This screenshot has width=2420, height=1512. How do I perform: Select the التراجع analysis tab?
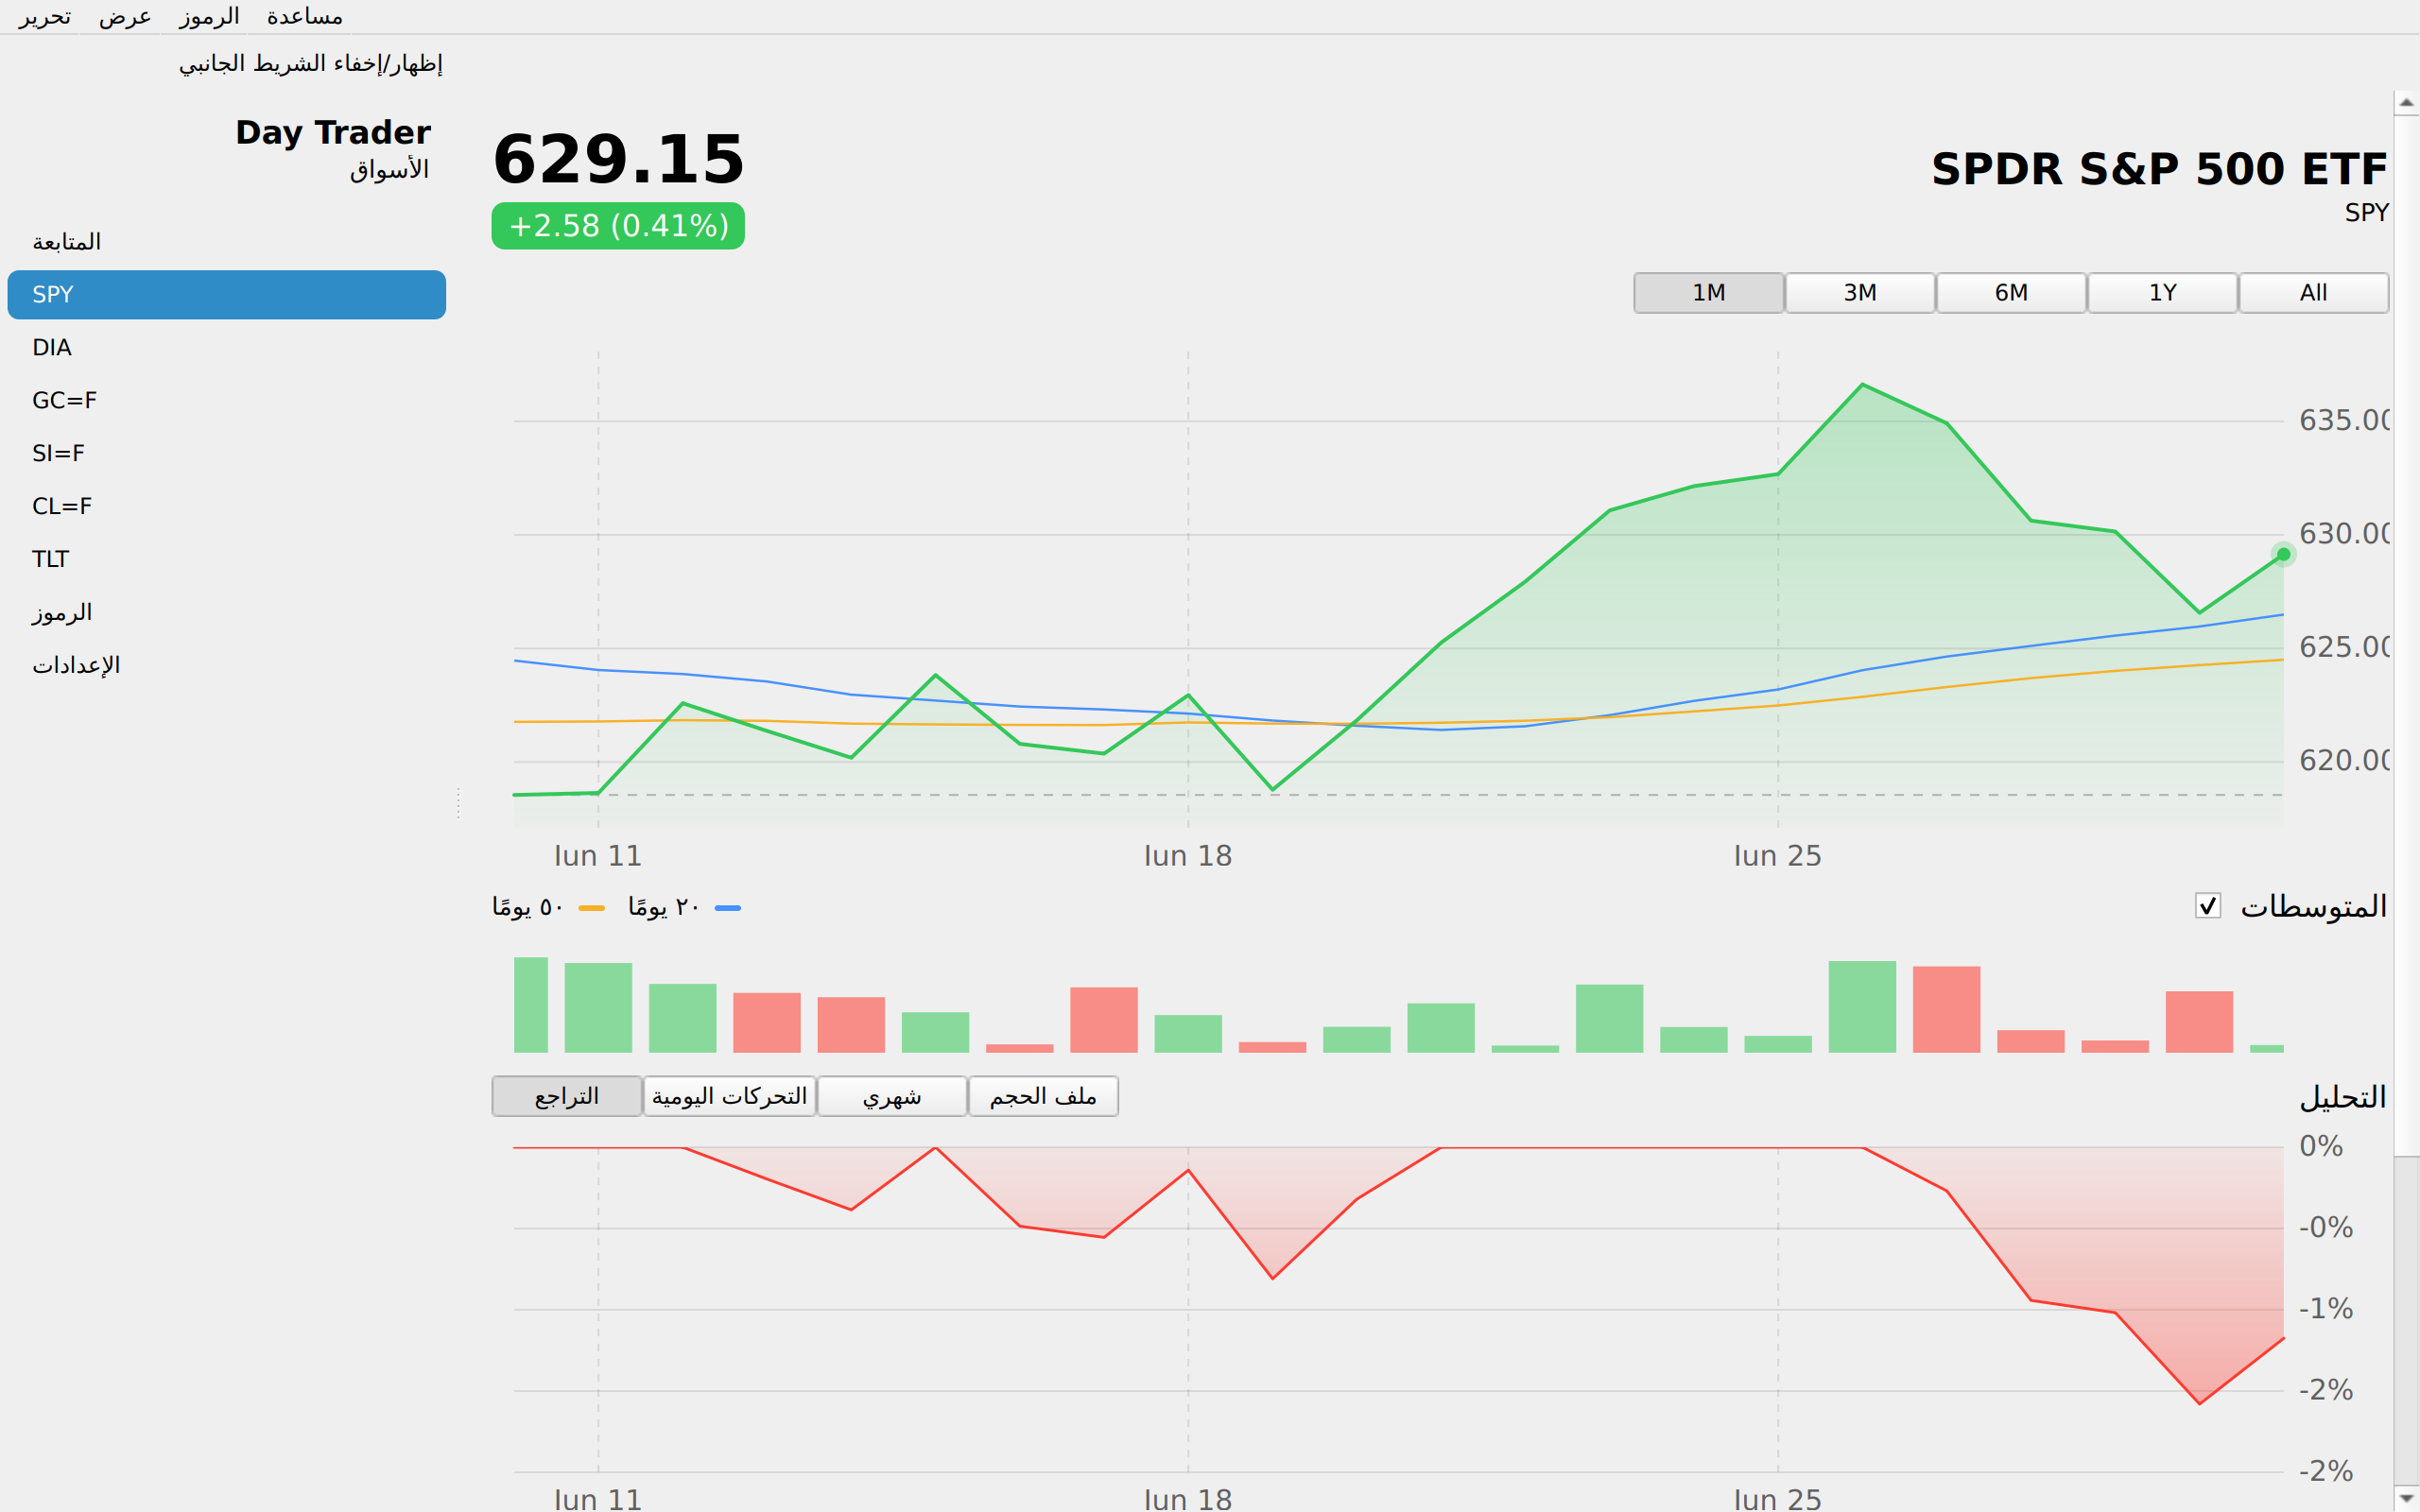pos(567,1097)
